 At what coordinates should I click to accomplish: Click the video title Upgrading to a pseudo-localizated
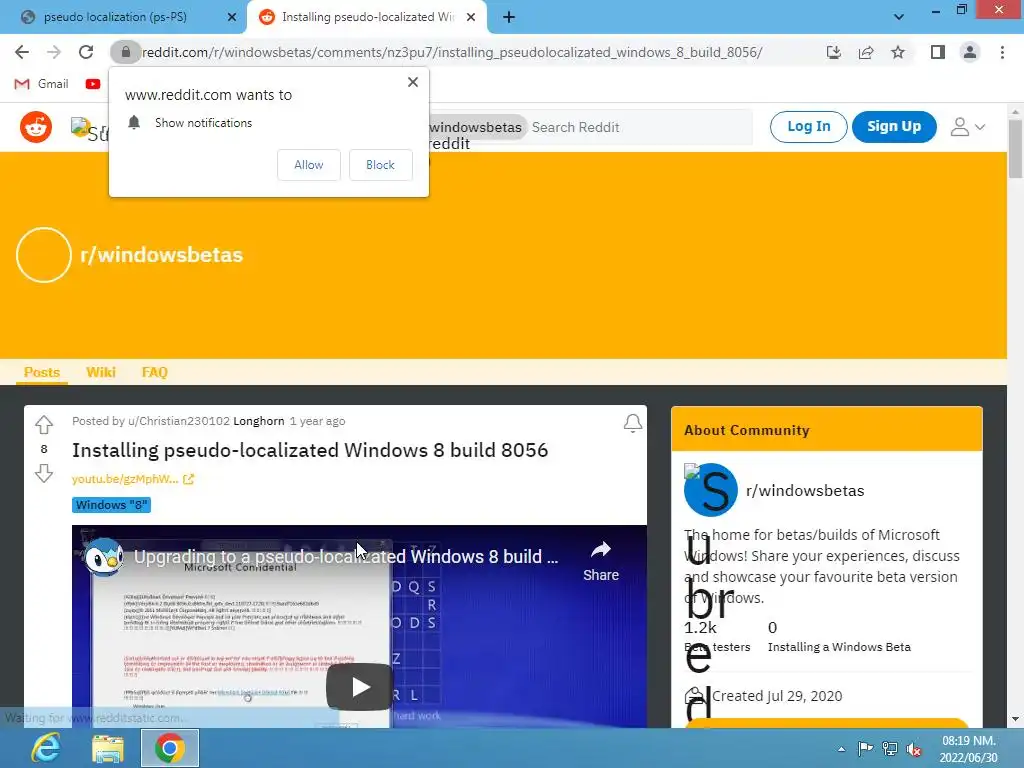click(x=346, y=556)
